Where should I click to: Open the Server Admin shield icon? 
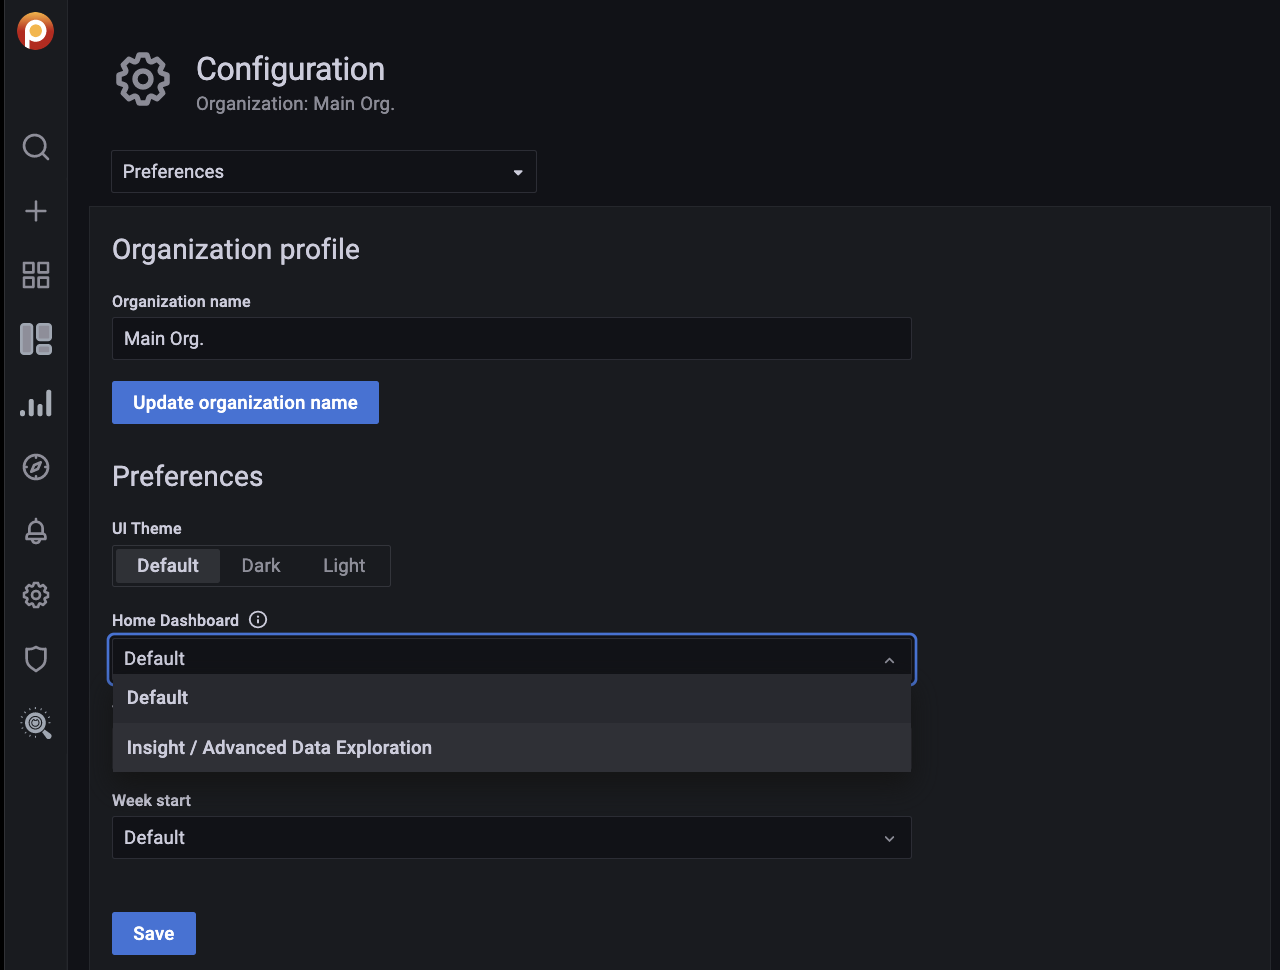(x=36, y=659)
